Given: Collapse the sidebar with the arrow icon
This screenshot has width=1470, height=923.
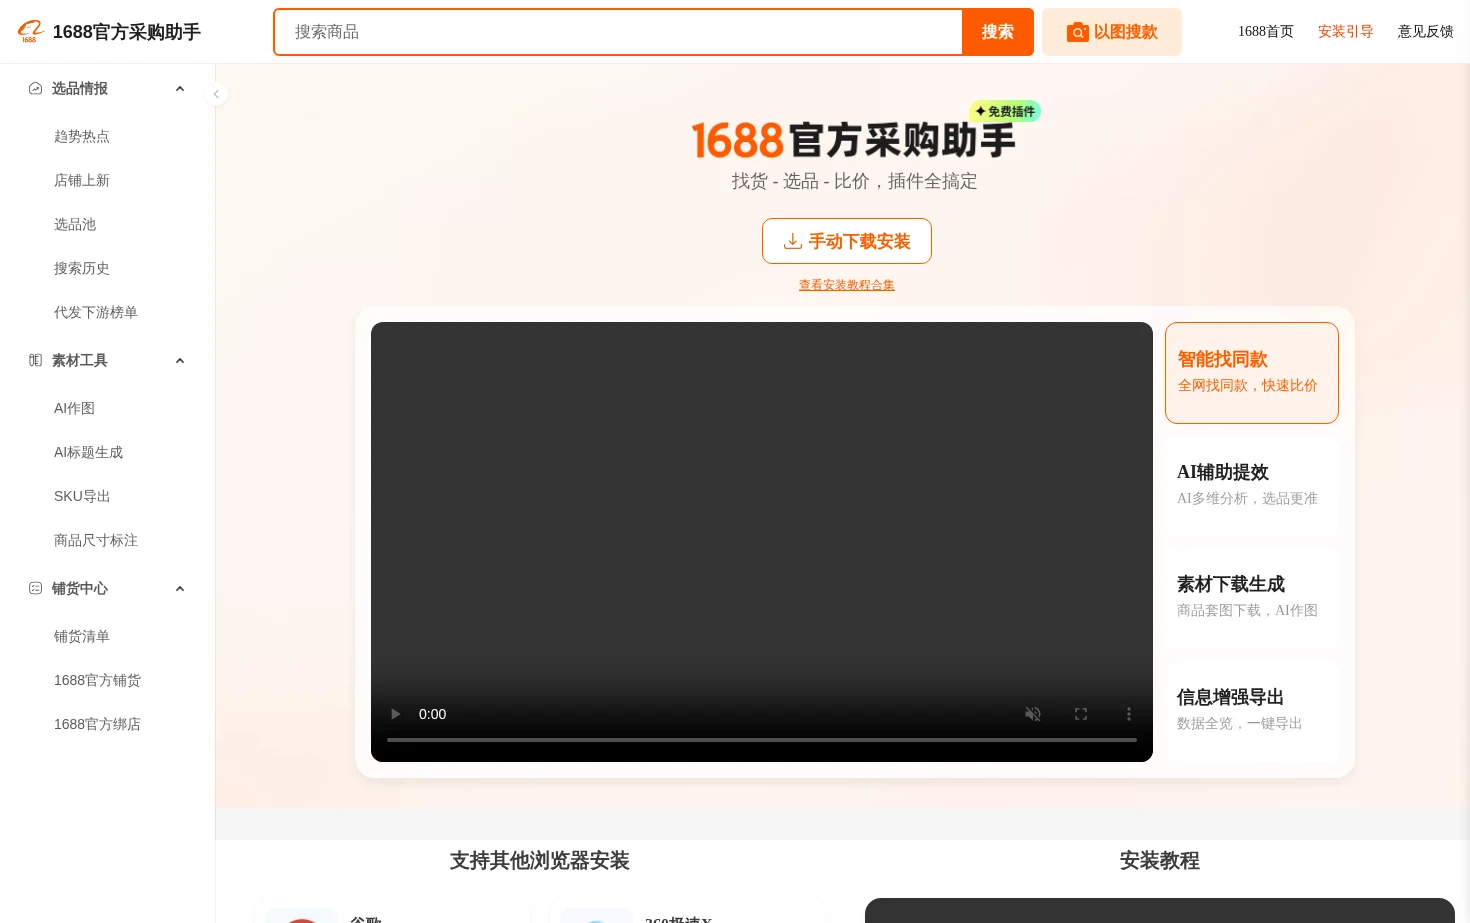Looking at the screenshot, I should tap(216, 94).
